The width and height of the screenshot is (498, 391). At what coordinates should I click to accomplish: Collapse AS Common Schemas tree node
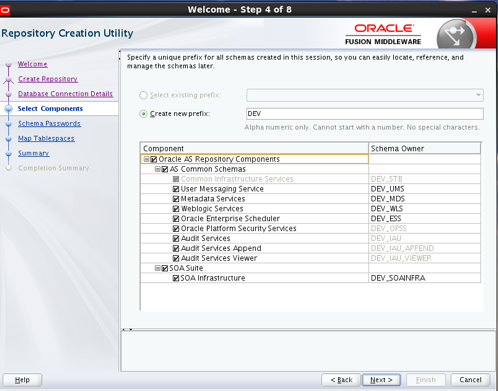click(157, 169)
